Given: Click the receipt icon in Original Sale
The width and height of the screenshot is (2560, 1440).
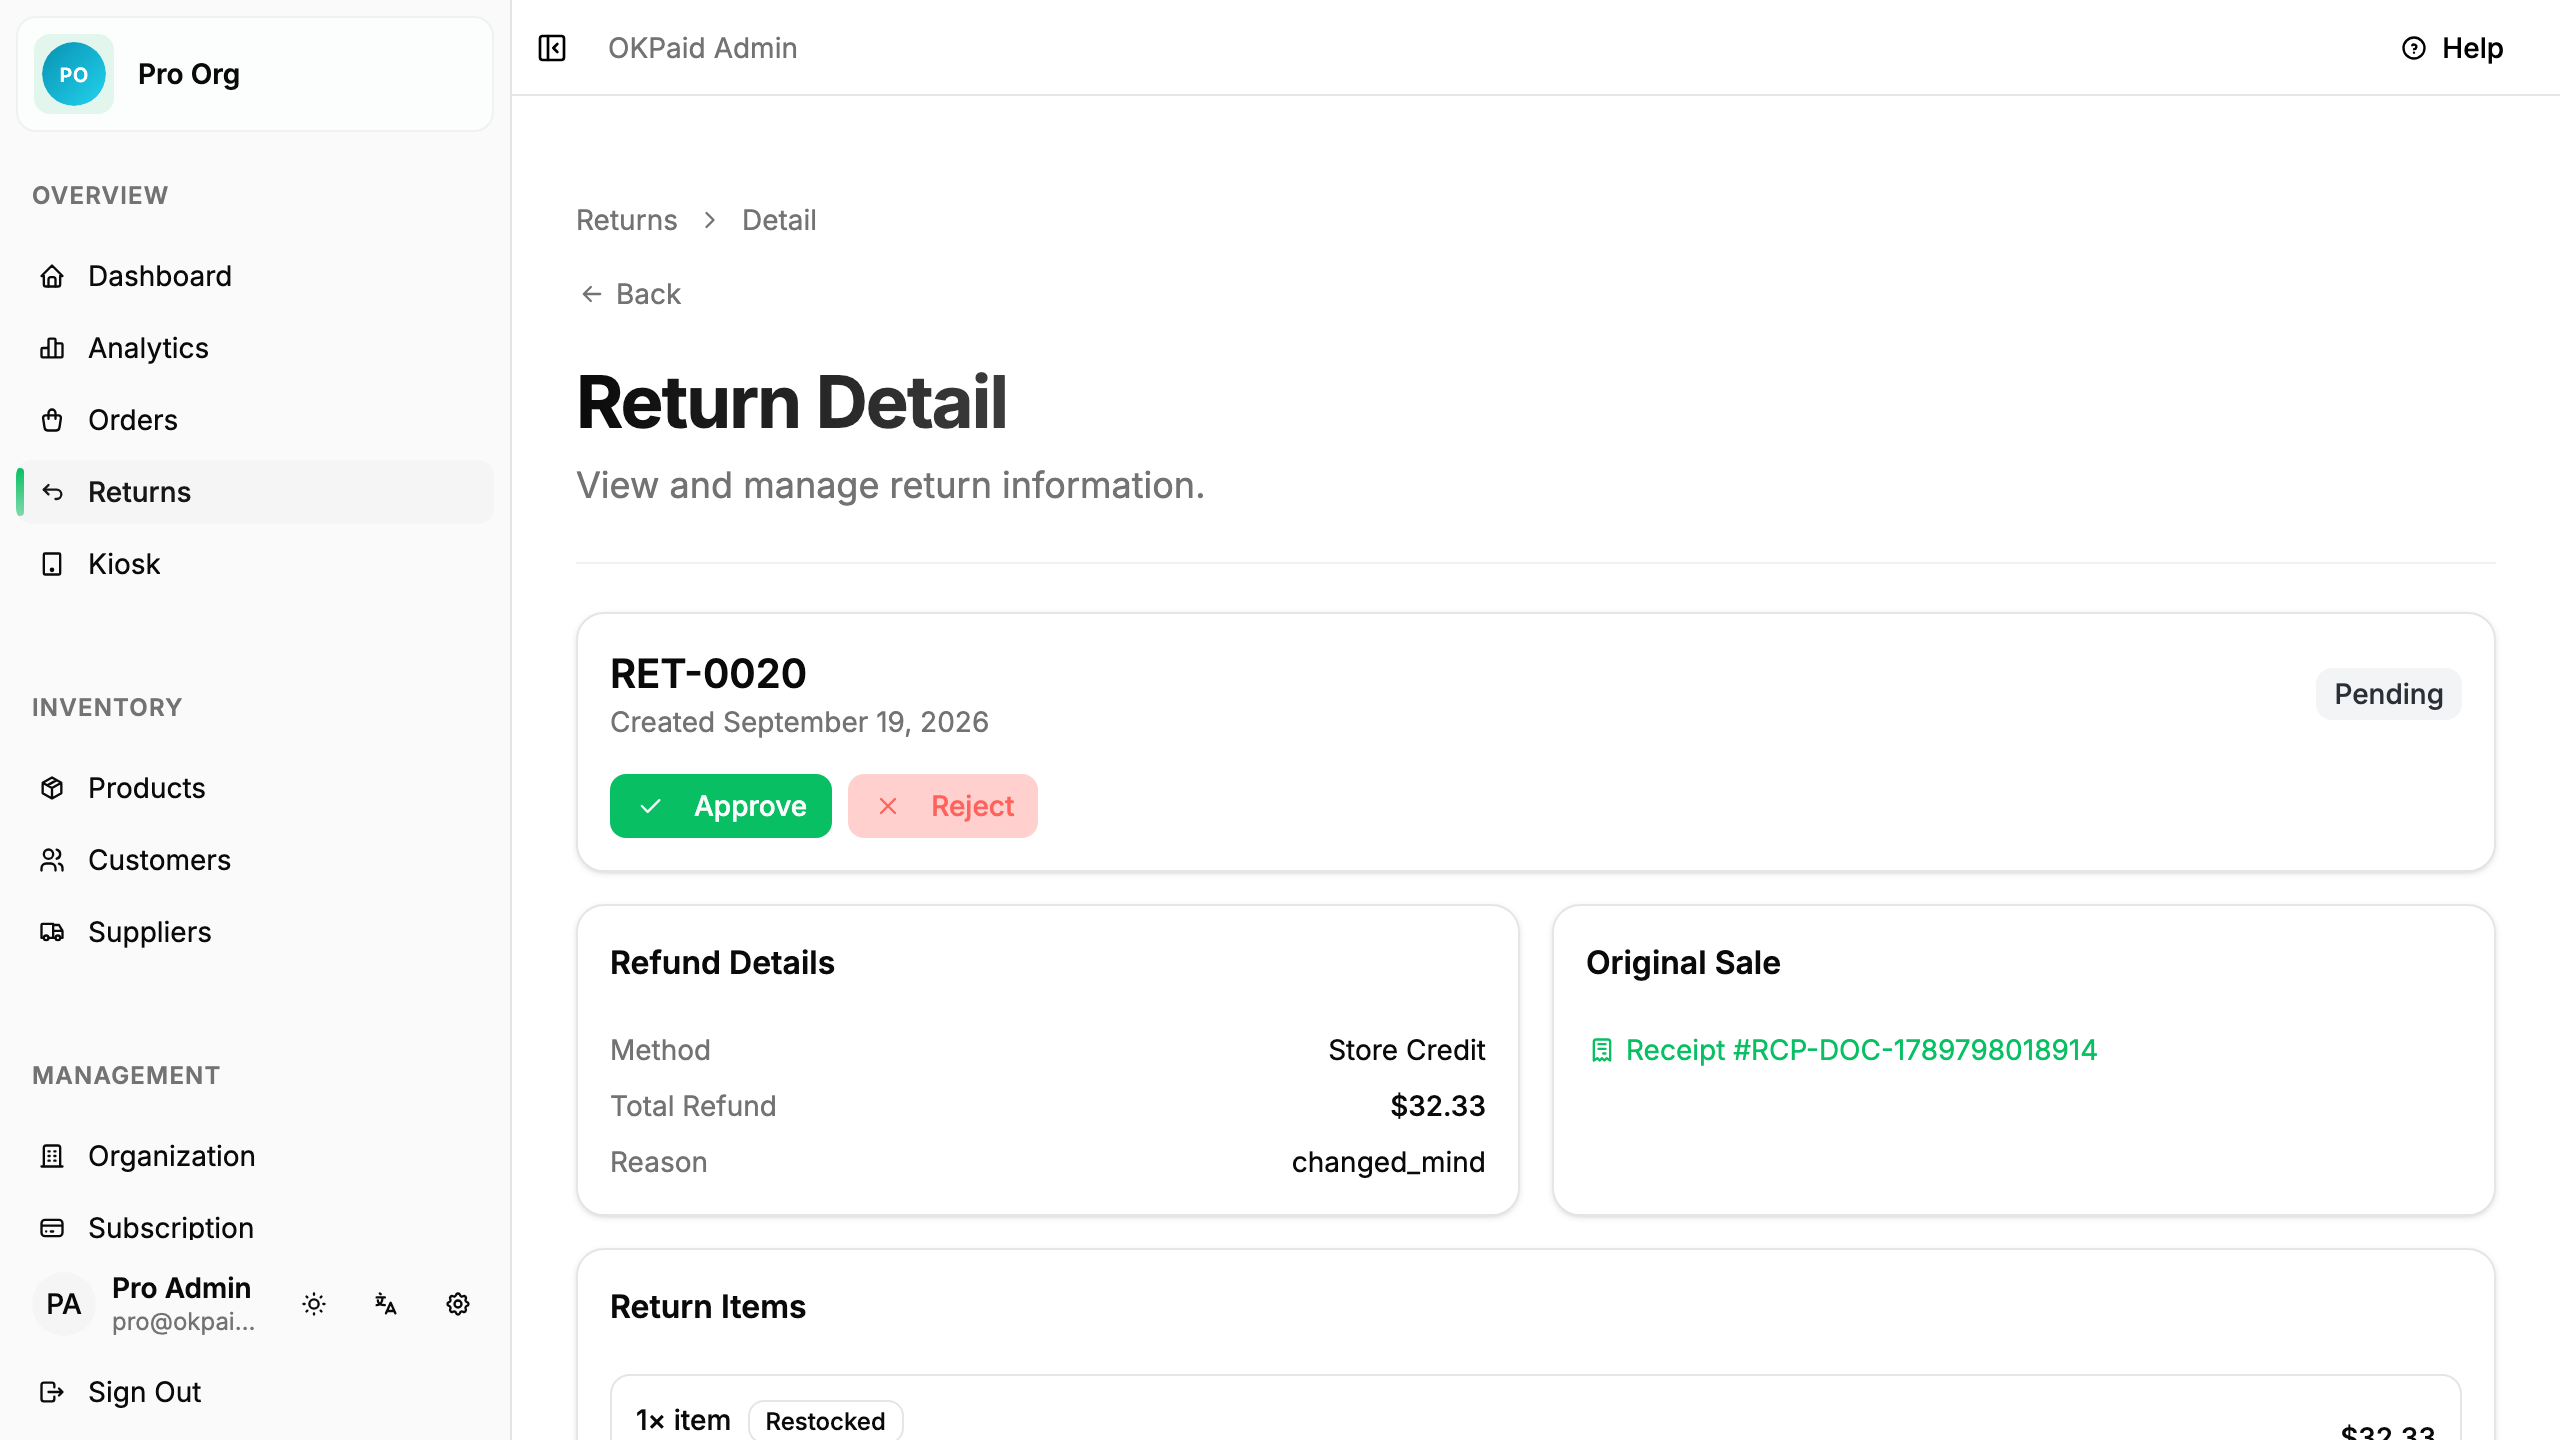Looking at the screenshot, I should [x=1602, y=1050].
